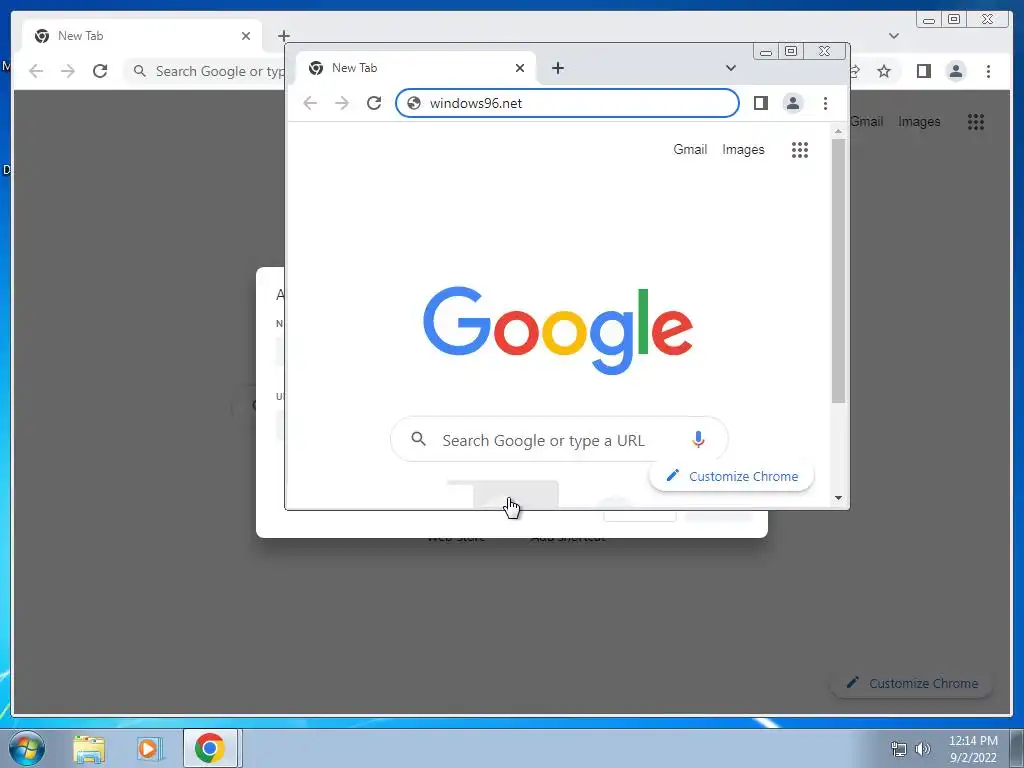
Task: Open the Images link in the background window
Action: (920, 121)
